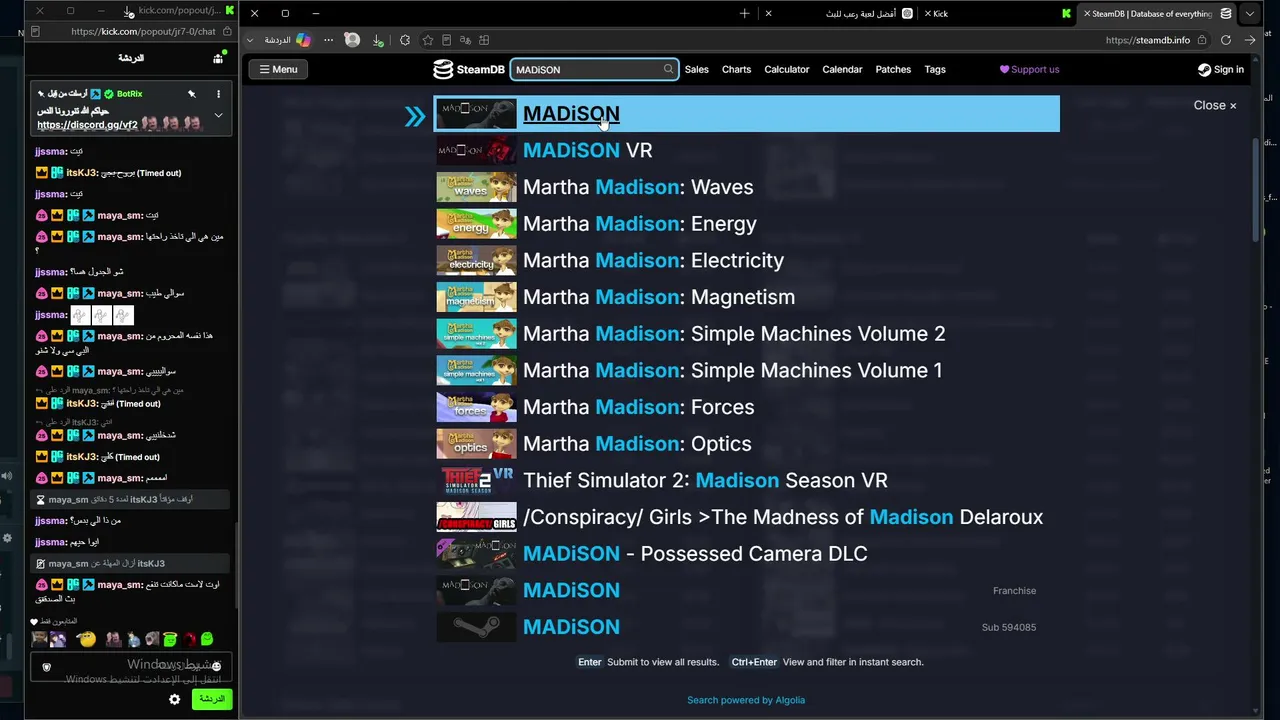Click the Support us heart link

click(1029, 69)
